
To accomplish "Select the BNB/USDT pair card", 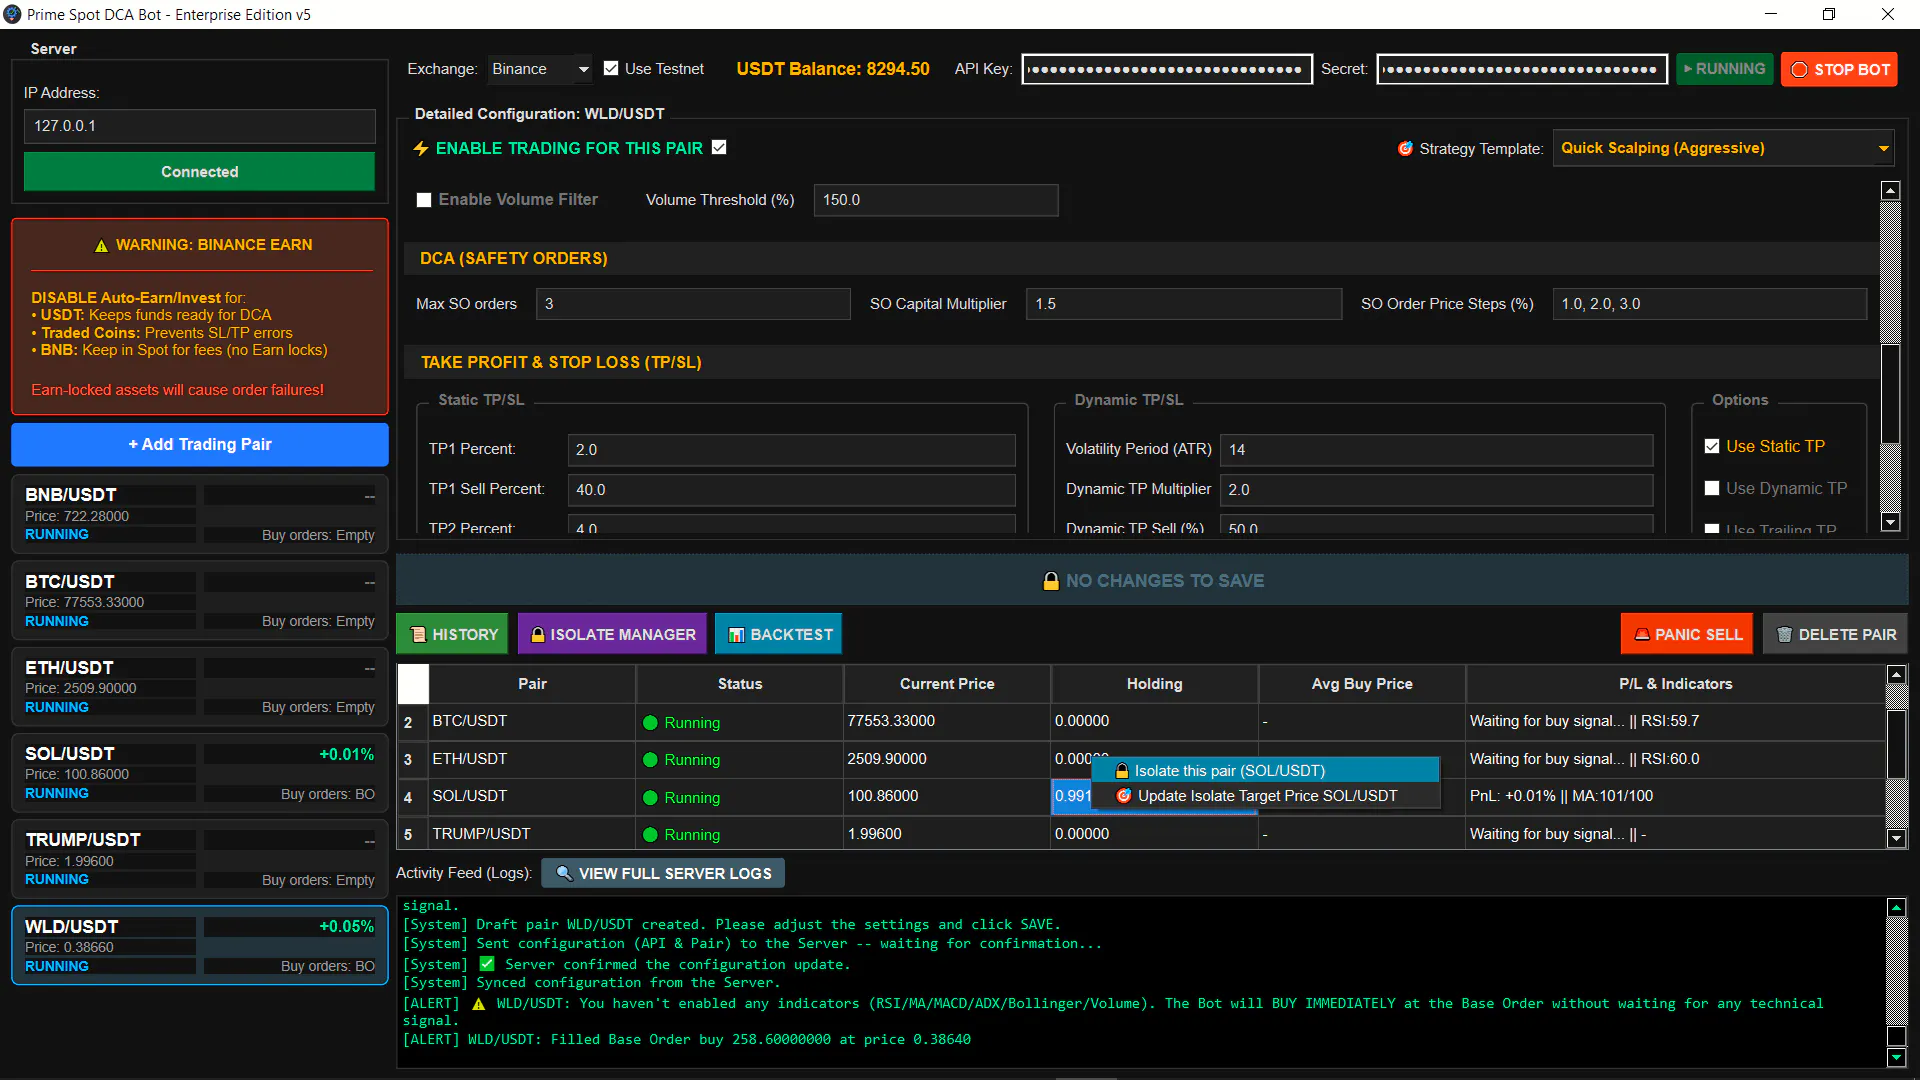I will click(x=200, y=514).
